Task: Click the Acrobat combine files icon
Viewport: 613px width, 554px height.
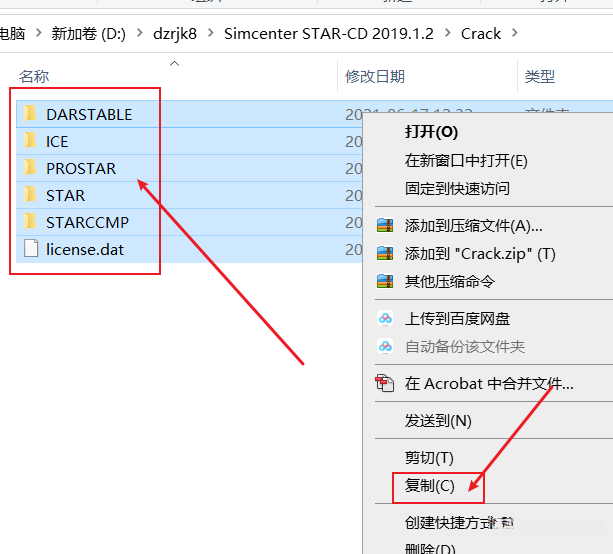Action: 385,383
